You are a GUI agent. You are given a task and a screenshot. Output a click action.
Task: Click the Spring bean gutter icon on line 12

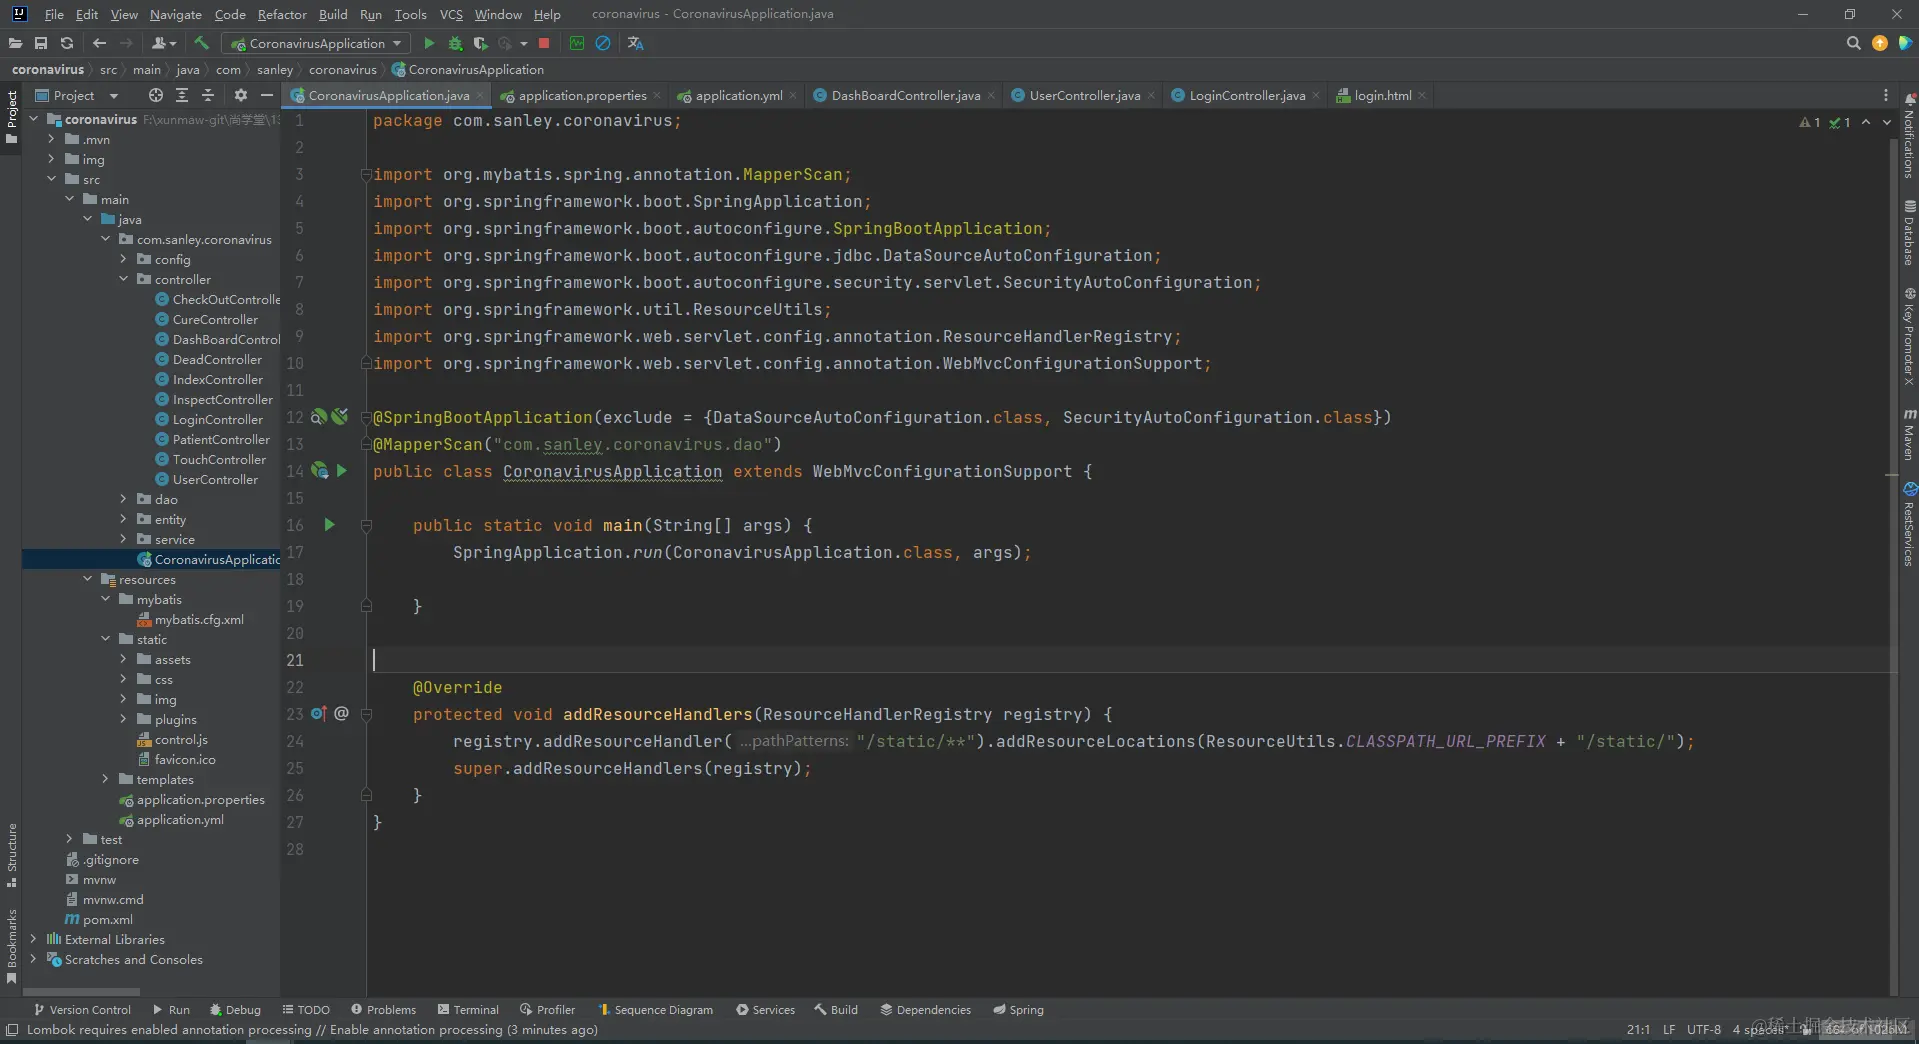[x=319, y=417]
